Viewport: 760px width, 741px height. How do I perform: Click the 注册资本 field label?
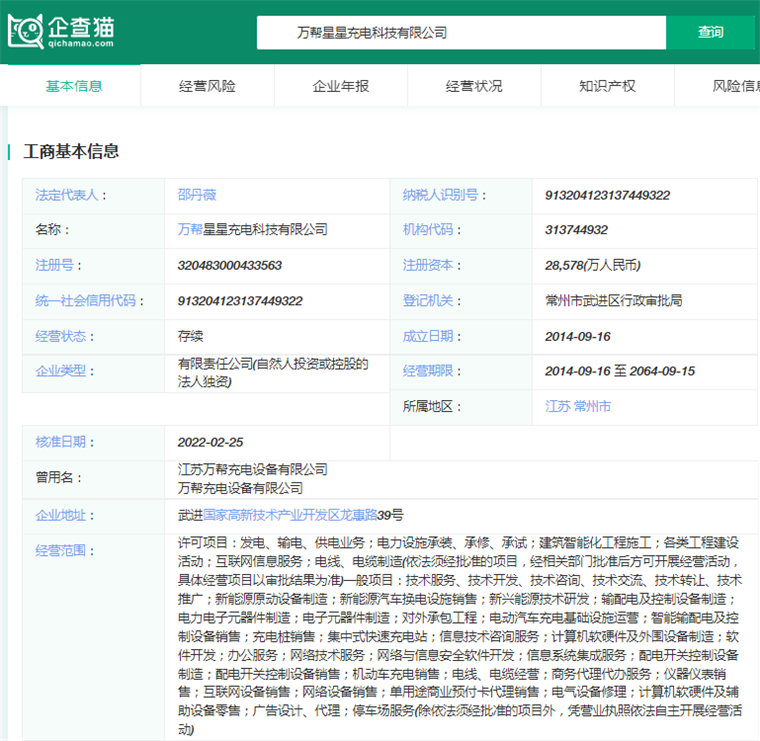pyautogui.click(x=428, y=265)
